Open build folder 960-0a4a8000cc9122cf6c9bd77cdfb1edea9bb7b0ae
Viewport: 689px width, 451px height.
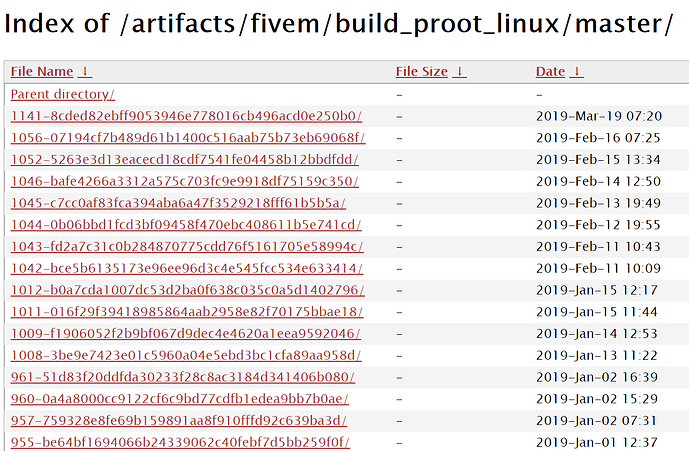tap(179, 399)
